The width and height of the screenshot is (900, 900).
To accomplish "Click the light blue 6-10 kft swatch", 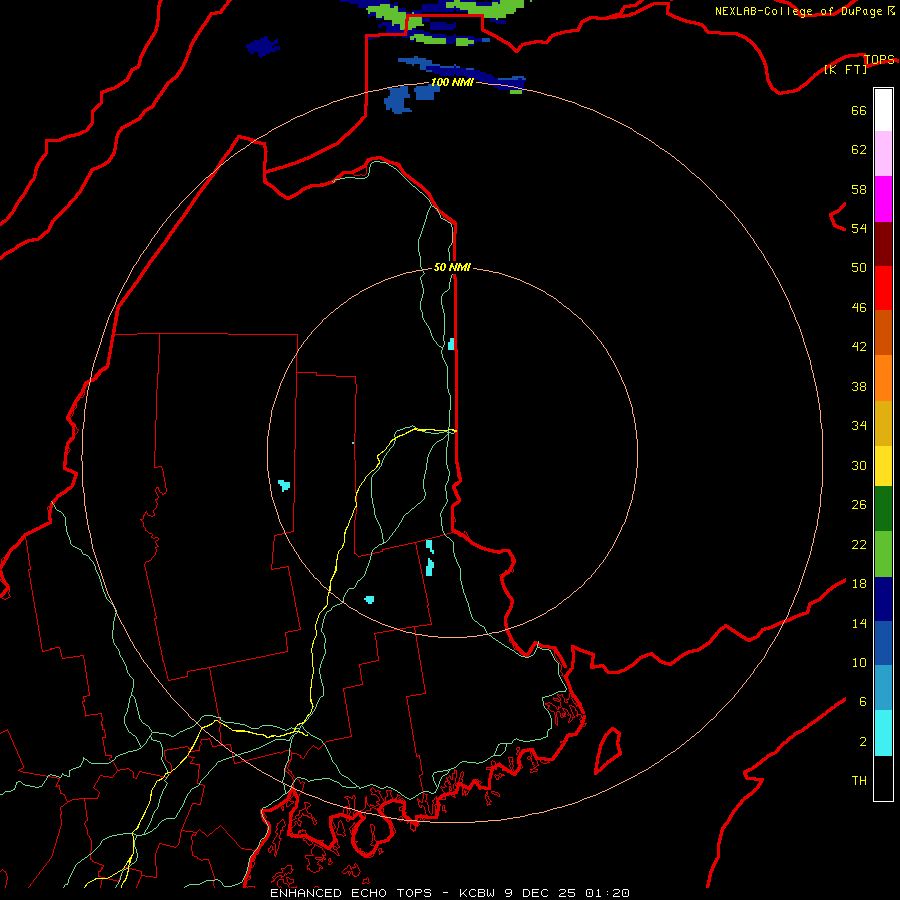I will point(883,688).
